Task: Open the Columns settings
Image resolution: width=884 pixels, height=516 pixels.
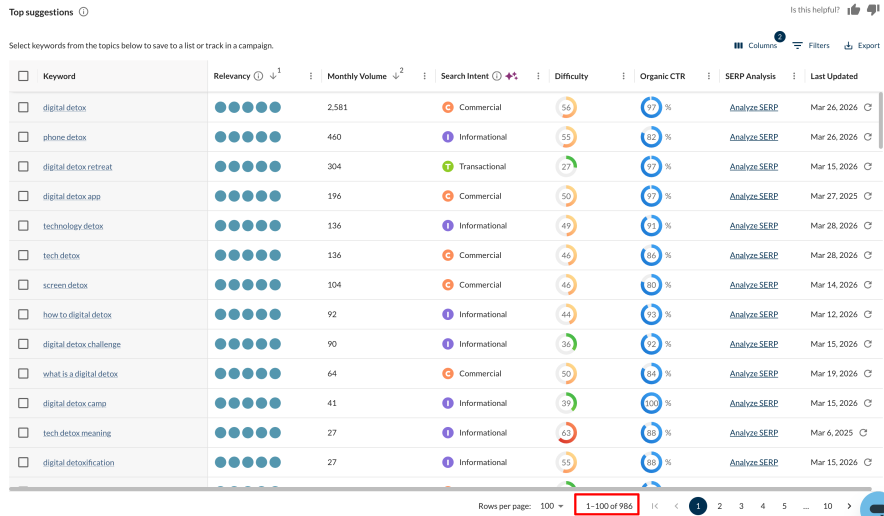Action: (755, 46)
